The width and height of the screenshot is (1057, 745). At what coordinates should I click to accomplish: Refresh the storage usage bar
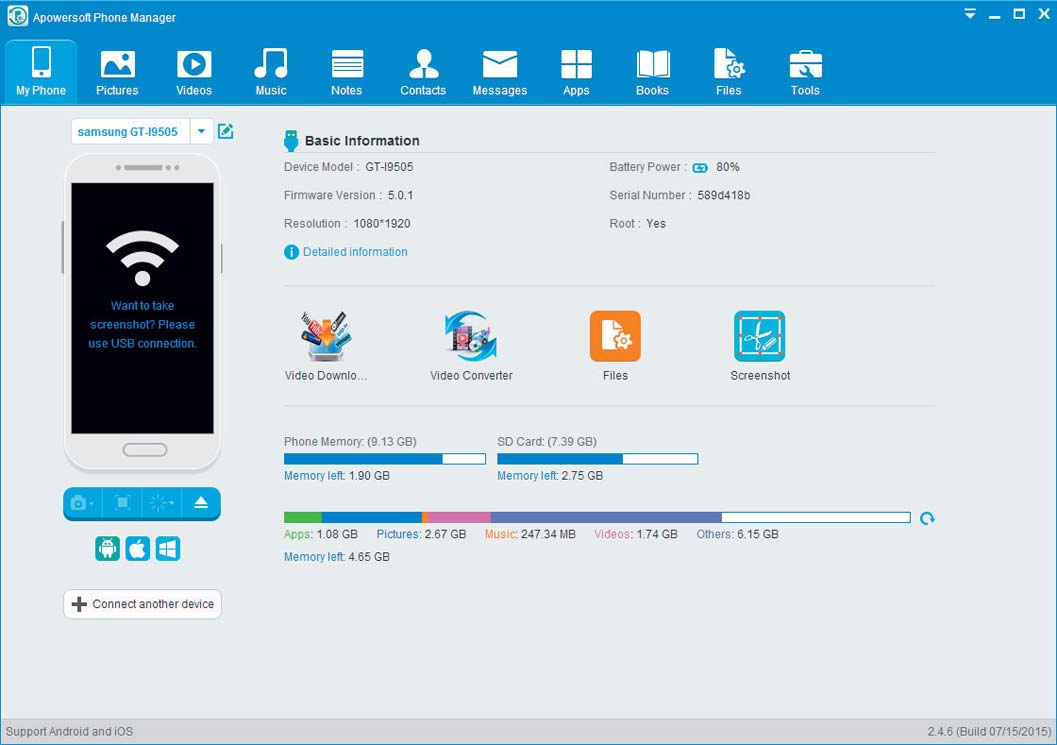point(927,518)
